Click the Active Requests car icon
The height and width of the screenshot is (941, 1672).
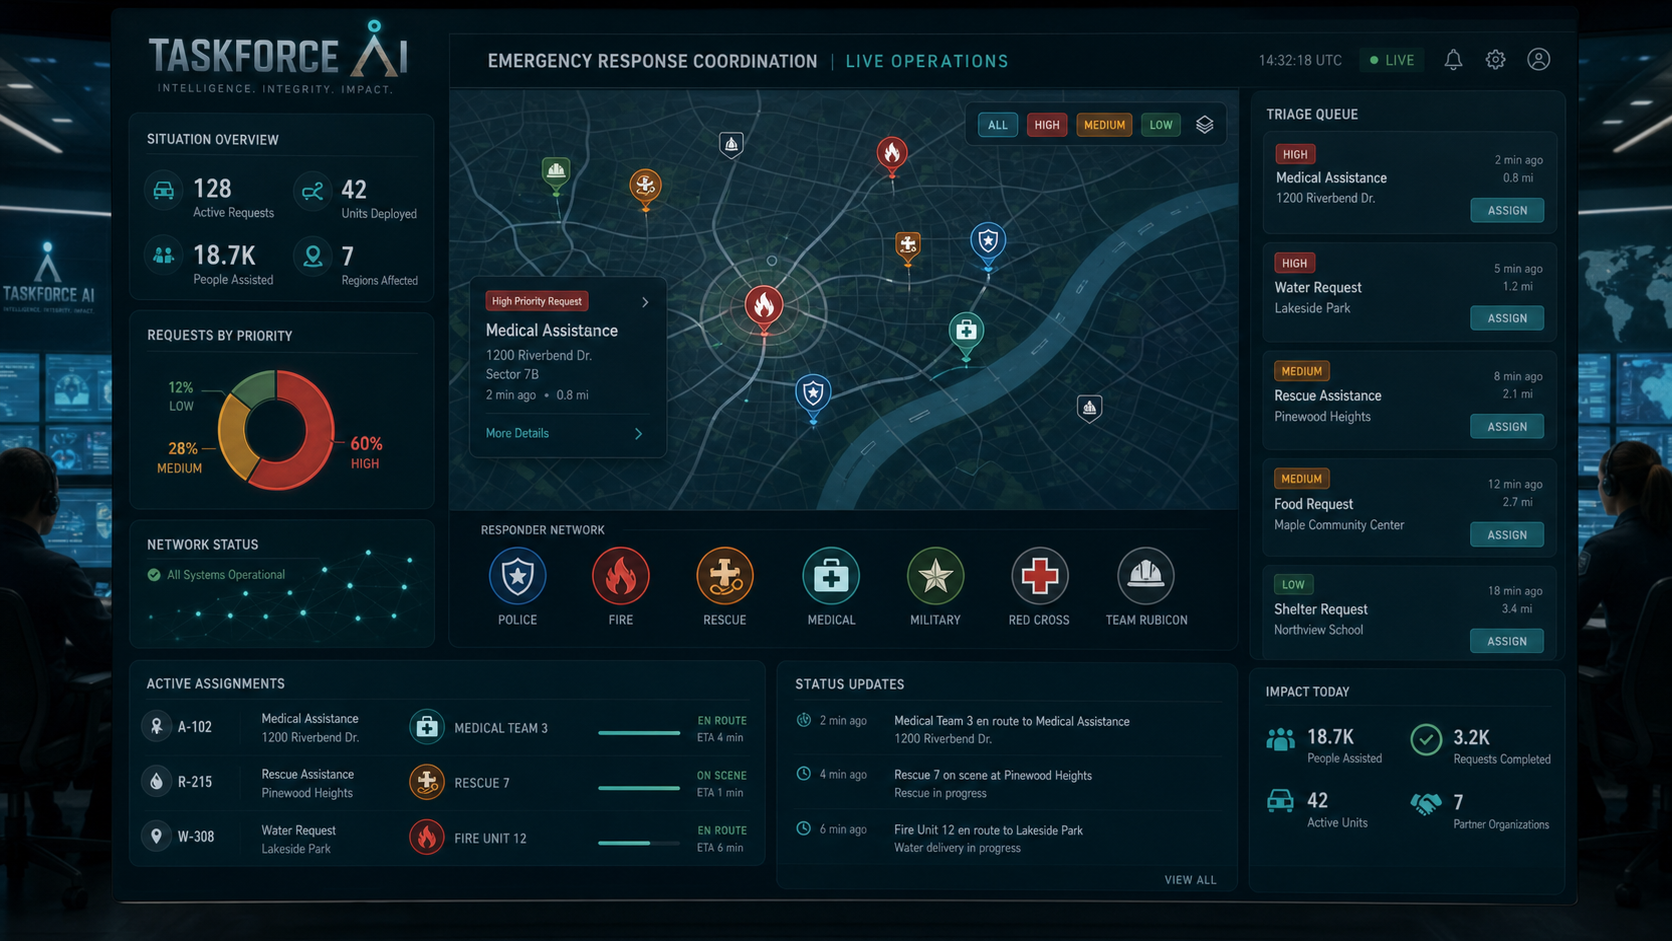tap(164, 190)
